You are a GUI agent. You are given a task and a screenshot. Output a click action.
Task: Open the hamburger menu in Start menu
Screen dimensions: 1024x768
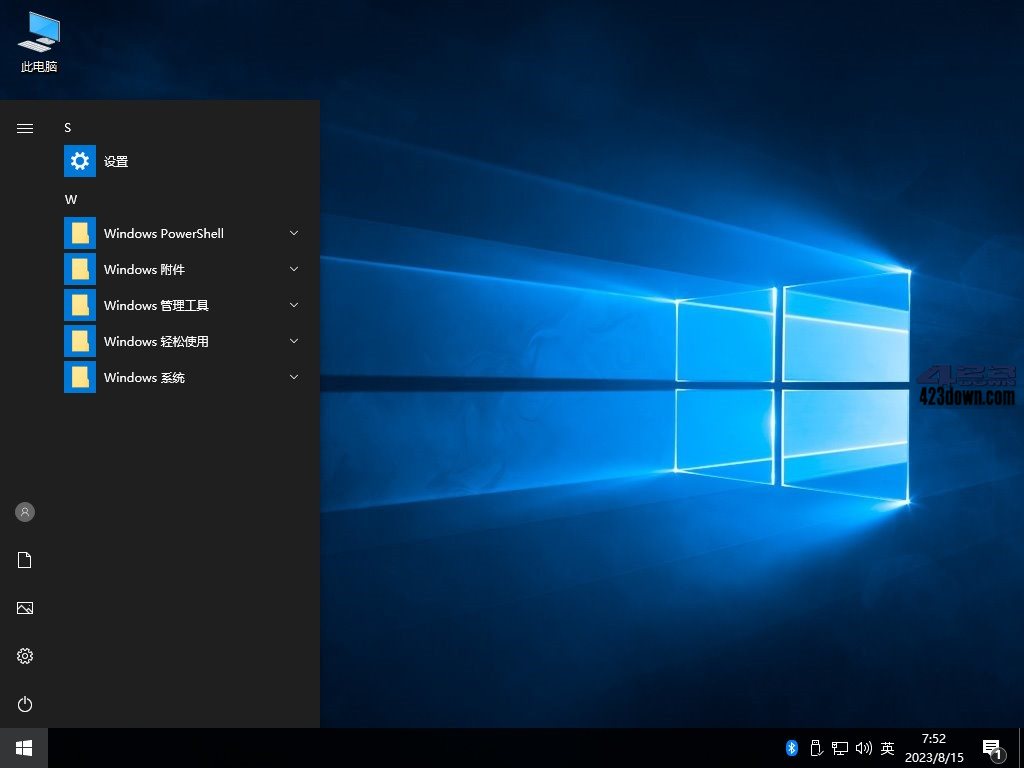[x=24, y=128]
